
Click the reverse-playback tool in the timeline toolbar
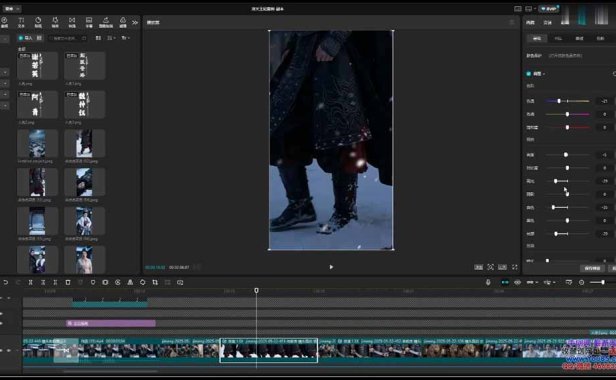tap(118, 282)
